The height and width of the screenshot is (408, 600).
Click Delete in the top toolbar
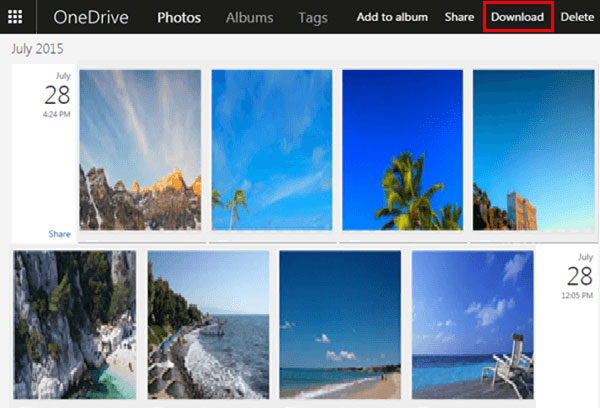click(576, 17)
